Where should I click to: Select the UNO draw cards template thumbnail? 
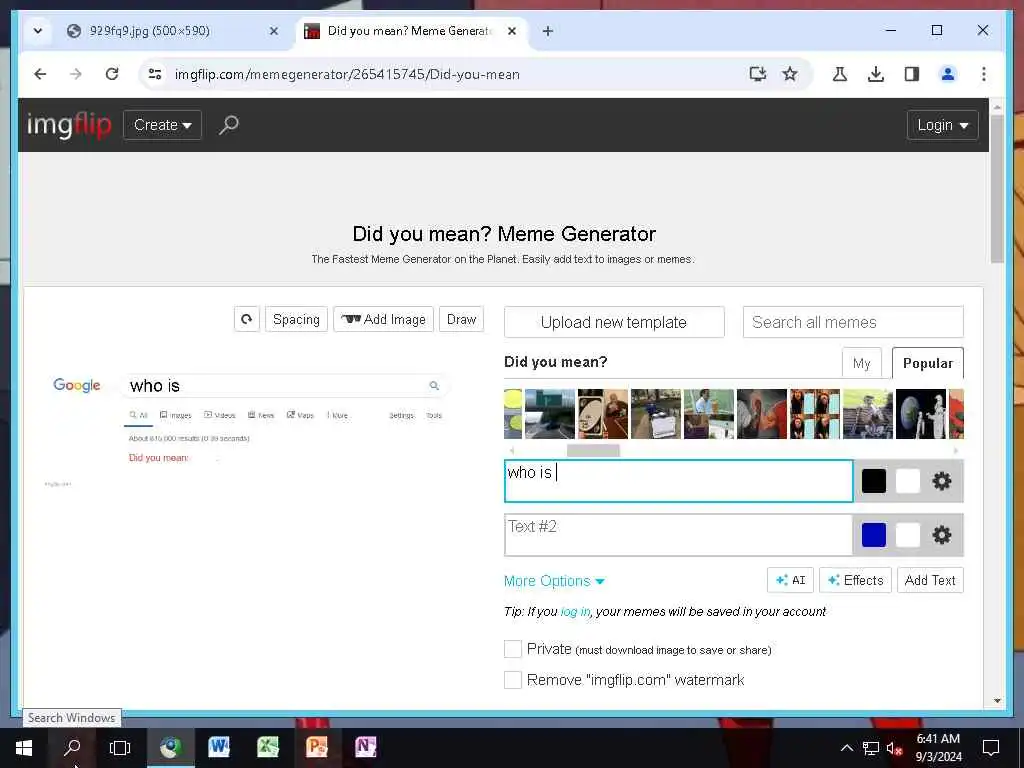point(603,414)
